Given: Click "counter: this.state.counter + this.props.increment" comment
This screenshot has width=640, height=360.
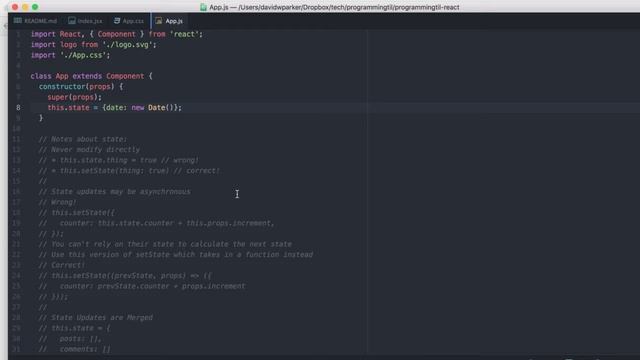Looking at the screenshot, I should click(x=167, y=223).
